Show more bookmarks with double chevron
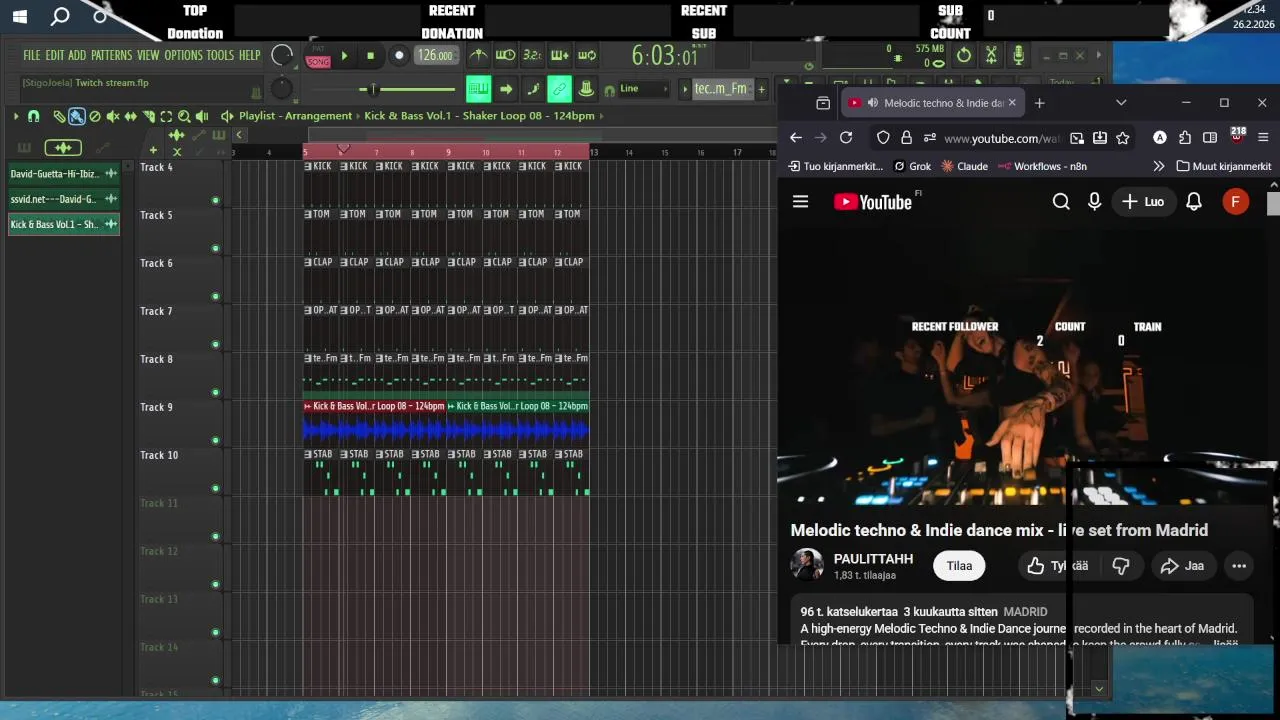 click(x=1159, y=166)
